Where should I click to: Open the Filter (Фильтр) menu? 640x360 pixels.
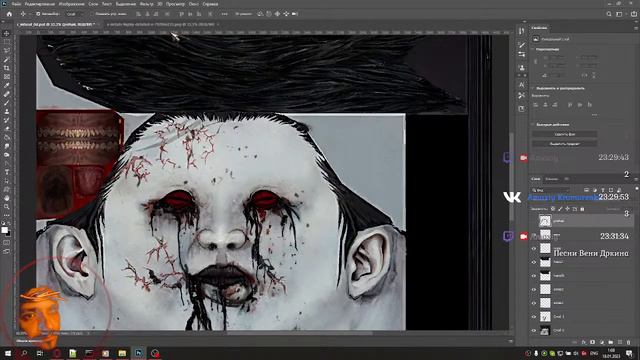[146, 4]
